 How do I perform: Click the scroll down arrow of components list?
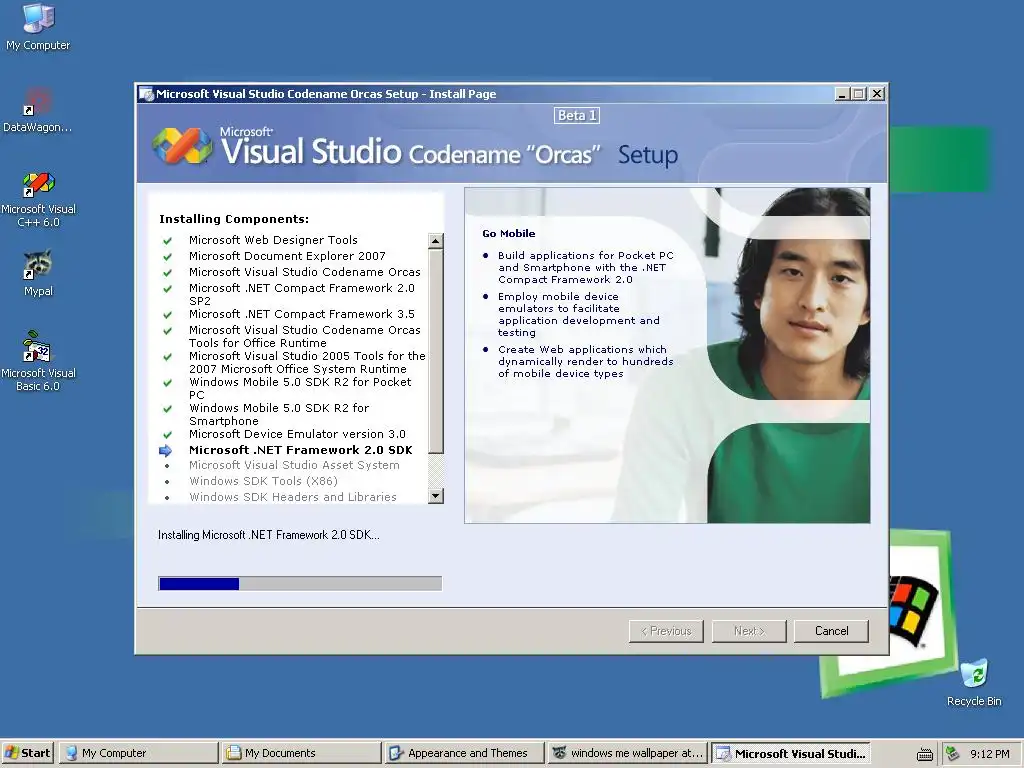click(436, 496)
